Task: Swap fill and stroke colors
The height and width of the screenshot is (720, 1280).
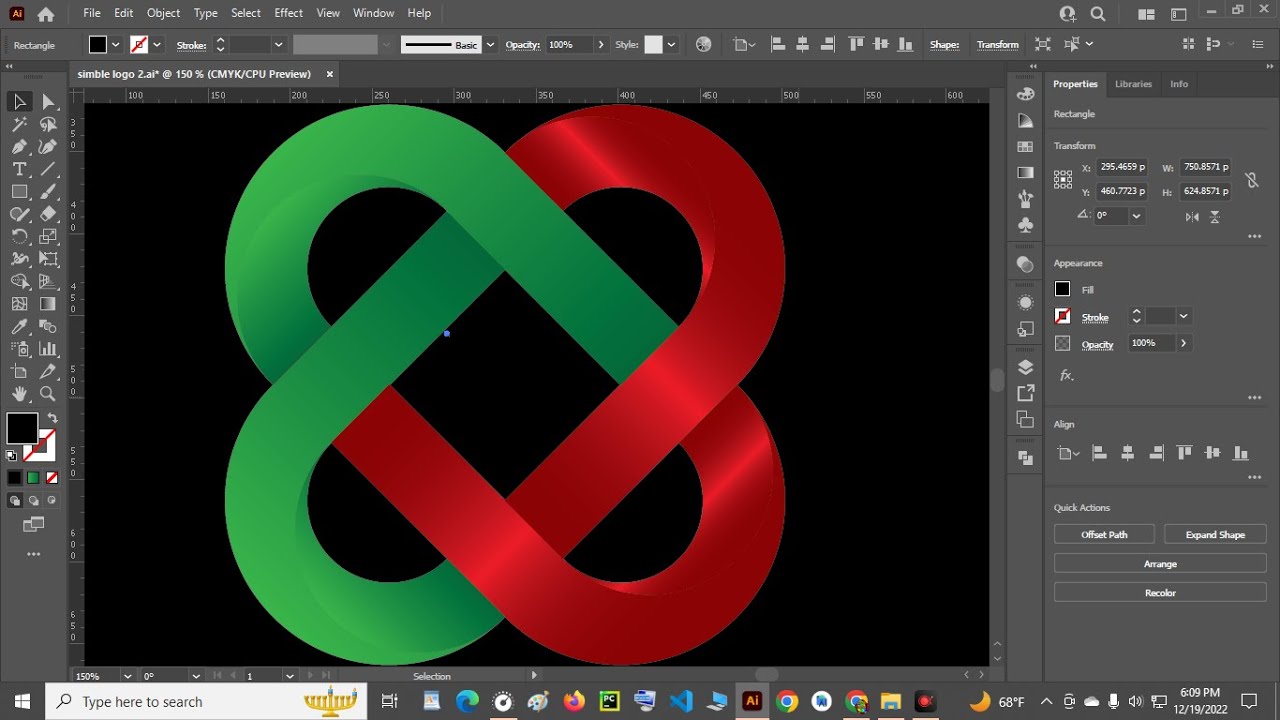Action: (52, 418)
